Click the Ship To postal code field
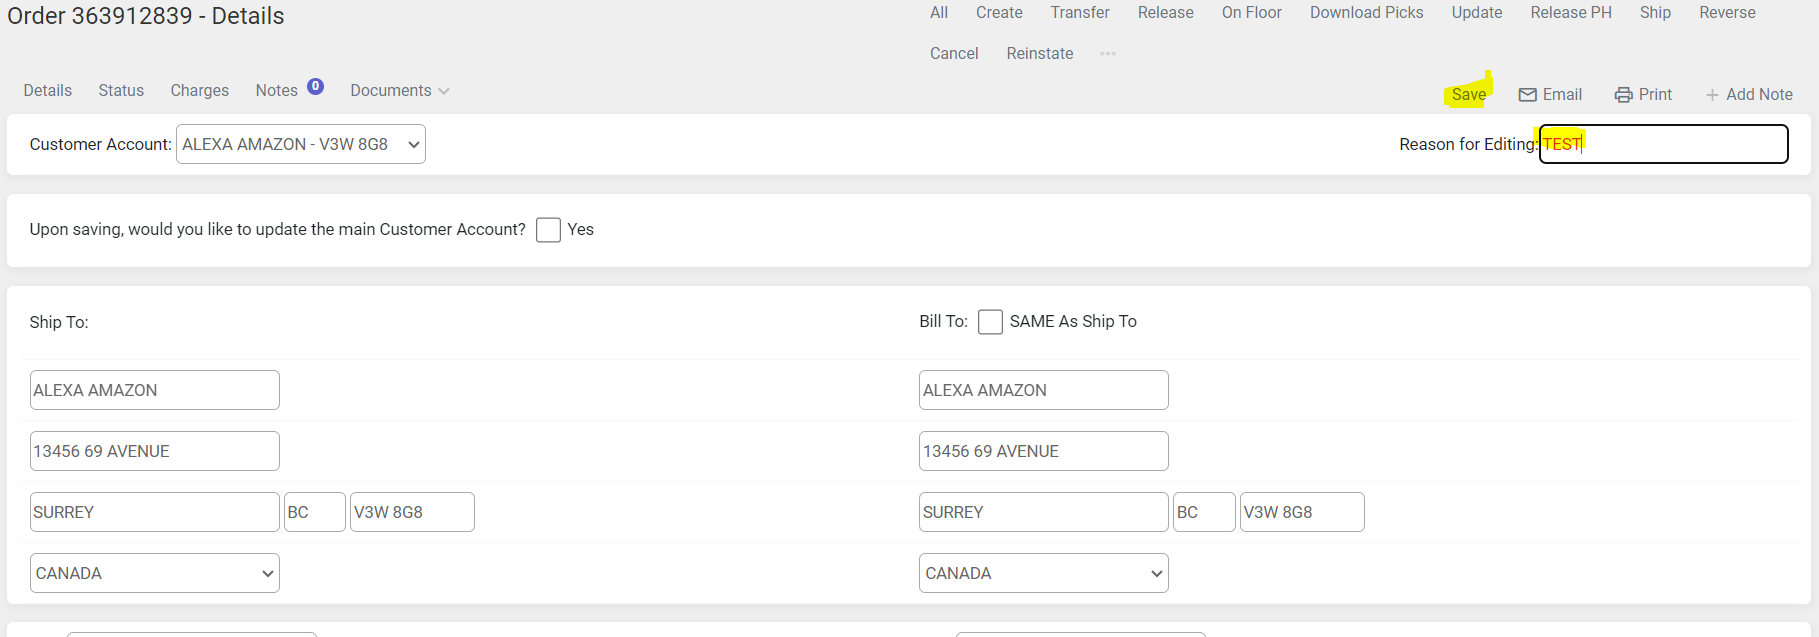 pos(412,512)
